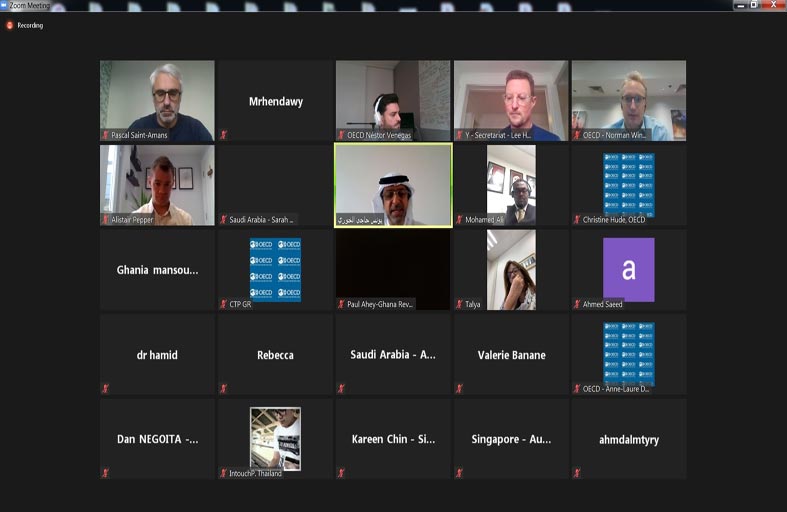Select the IntouchP. Thailand profile picture
The height and width of the screenshot is (512, 787).
(275, 437)
